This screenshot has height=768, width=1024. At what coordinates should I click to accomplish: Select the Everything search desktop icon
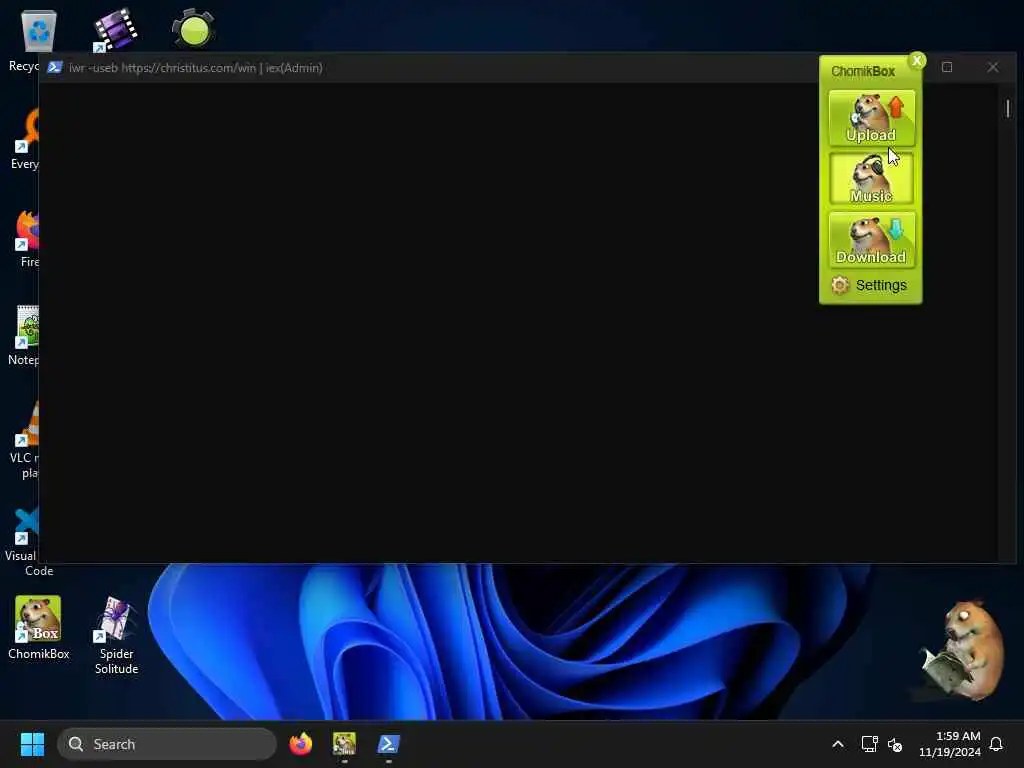click(x=25, y=138)
